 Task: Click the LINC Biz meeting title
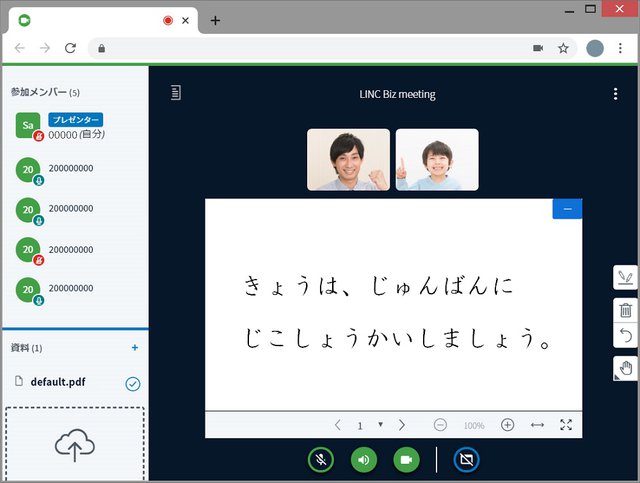click(x=397, y=94)
